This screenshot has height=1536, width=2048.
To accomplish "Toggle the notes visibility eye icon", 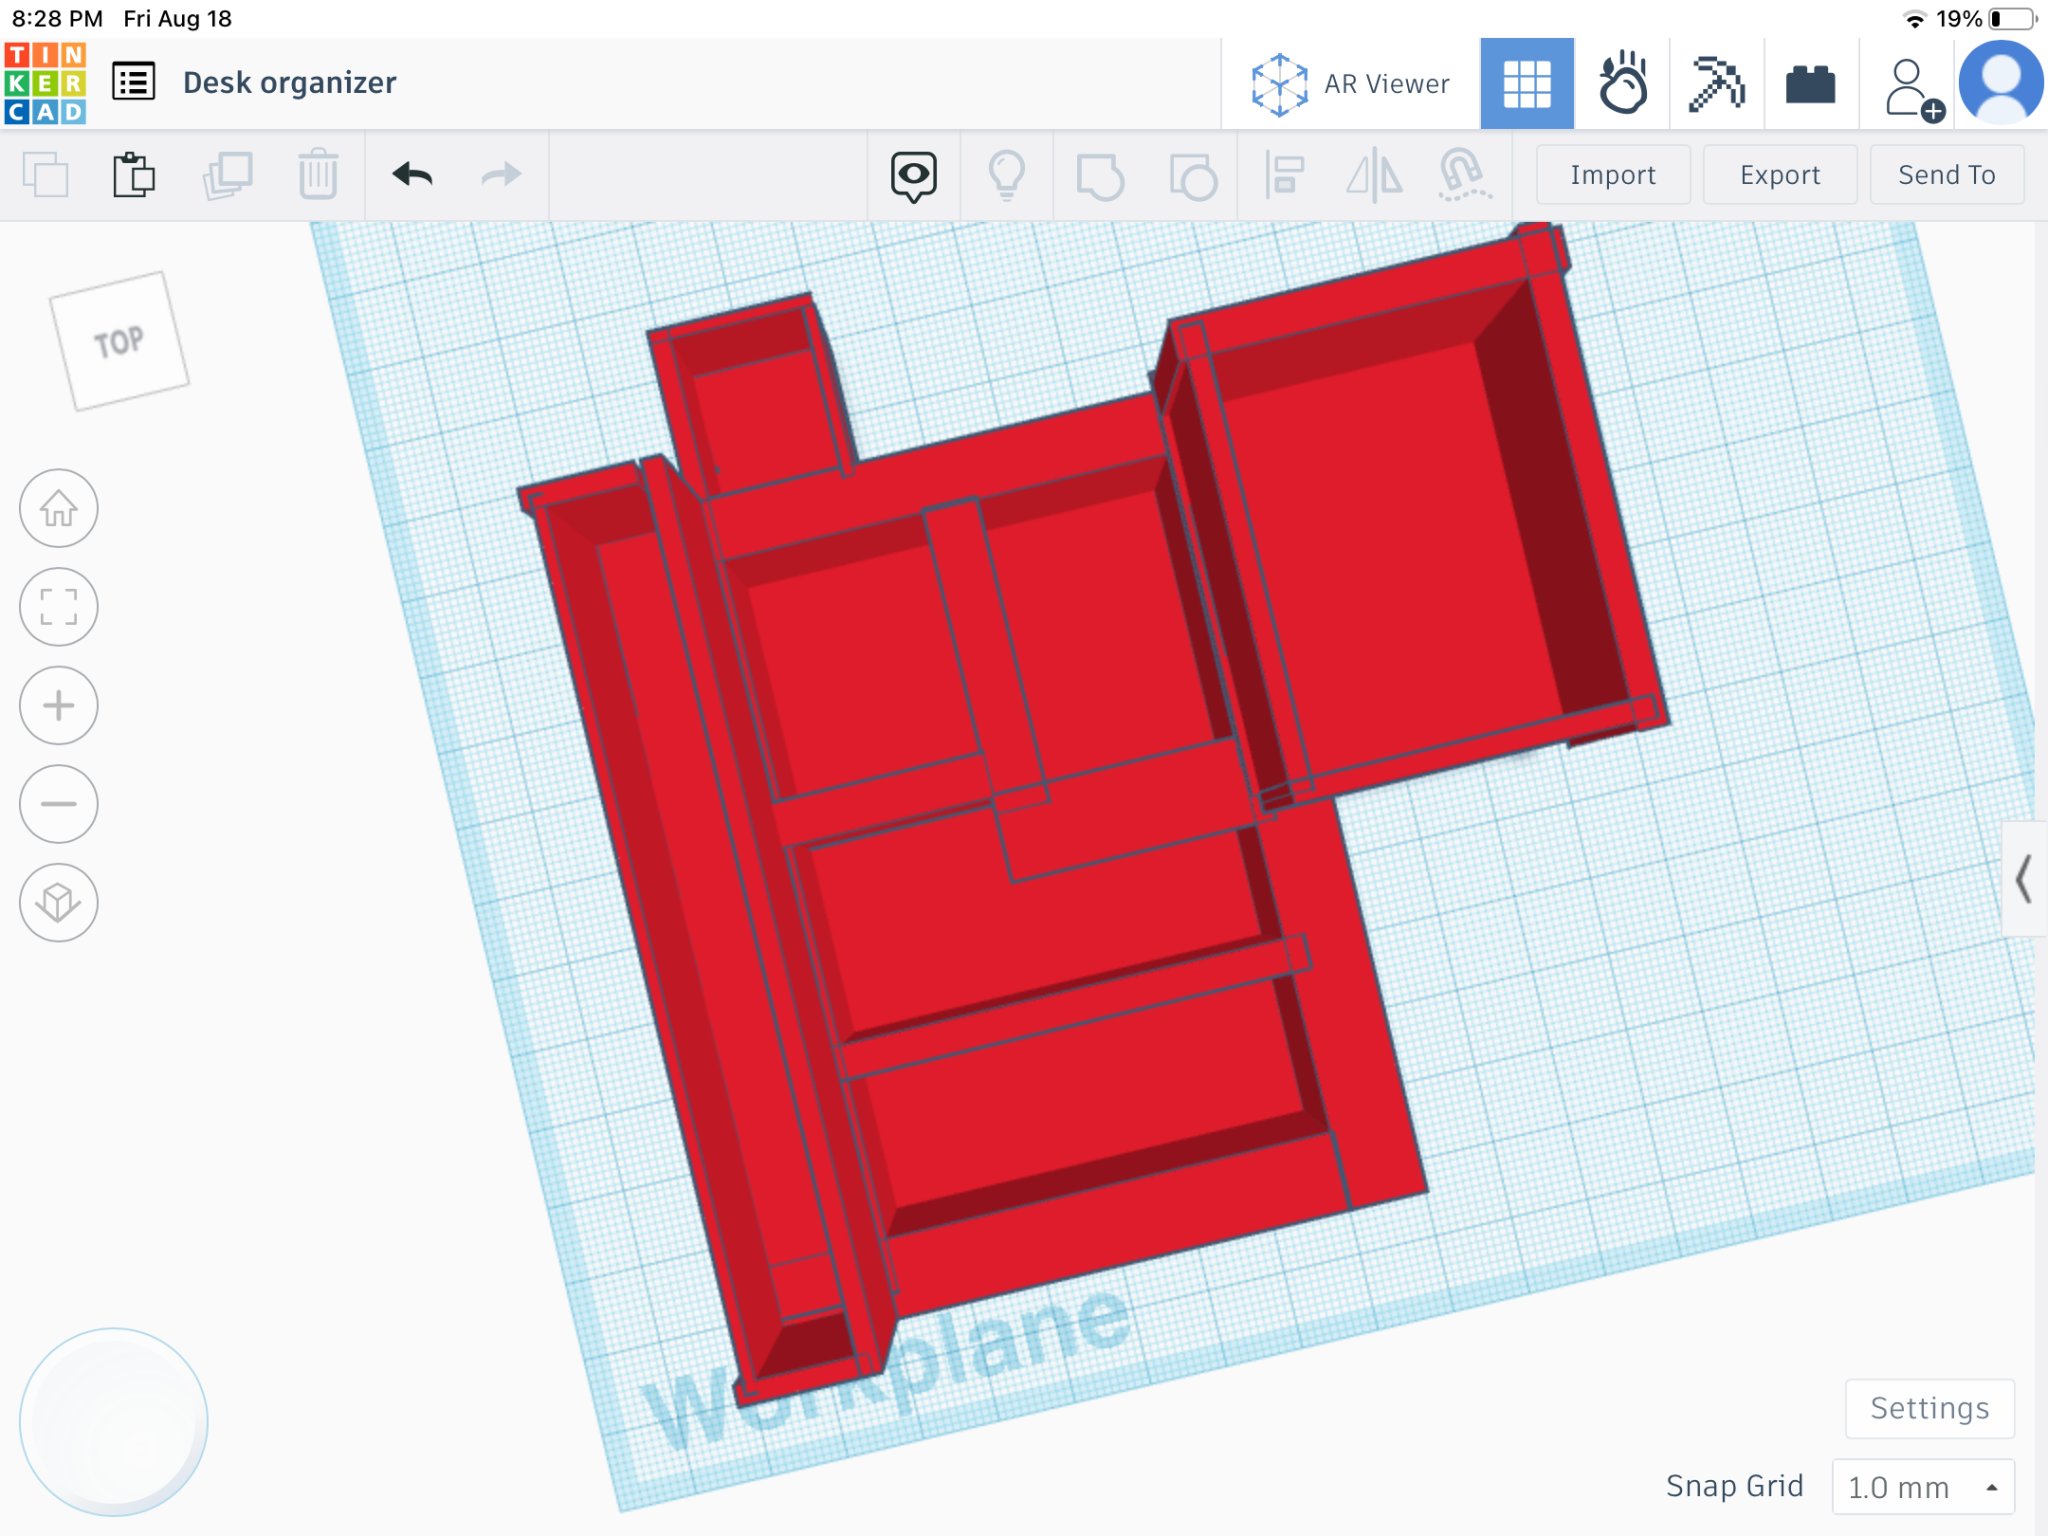I will coord(913,176).
